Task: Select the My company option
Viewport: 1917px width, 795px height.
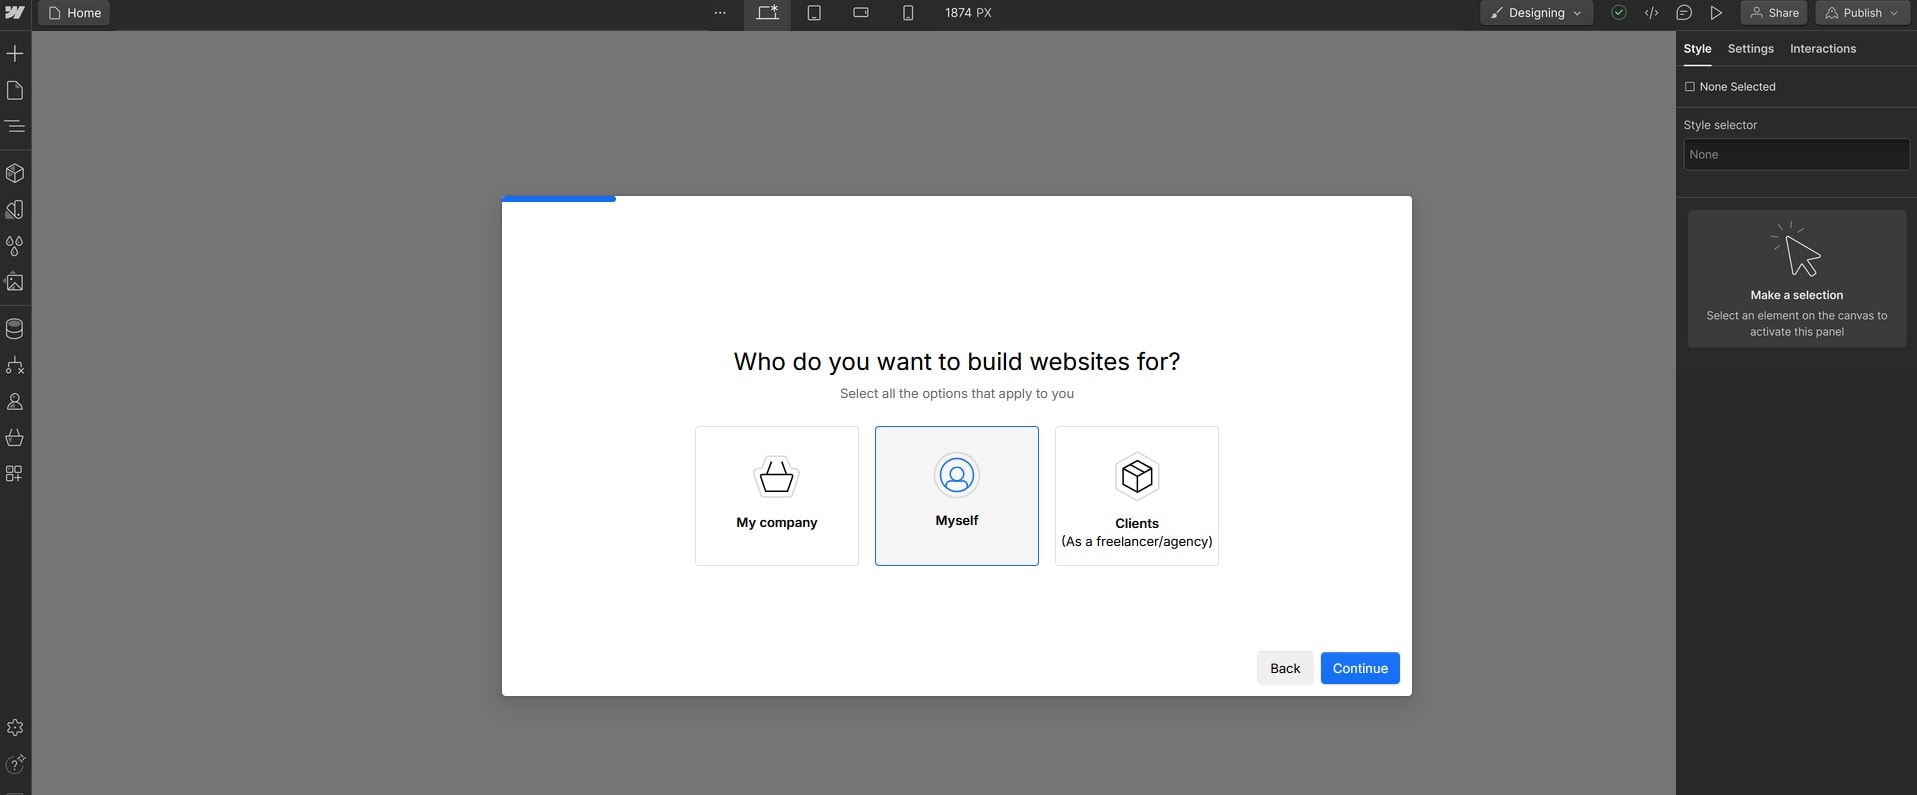Action: tap(777, 496)
